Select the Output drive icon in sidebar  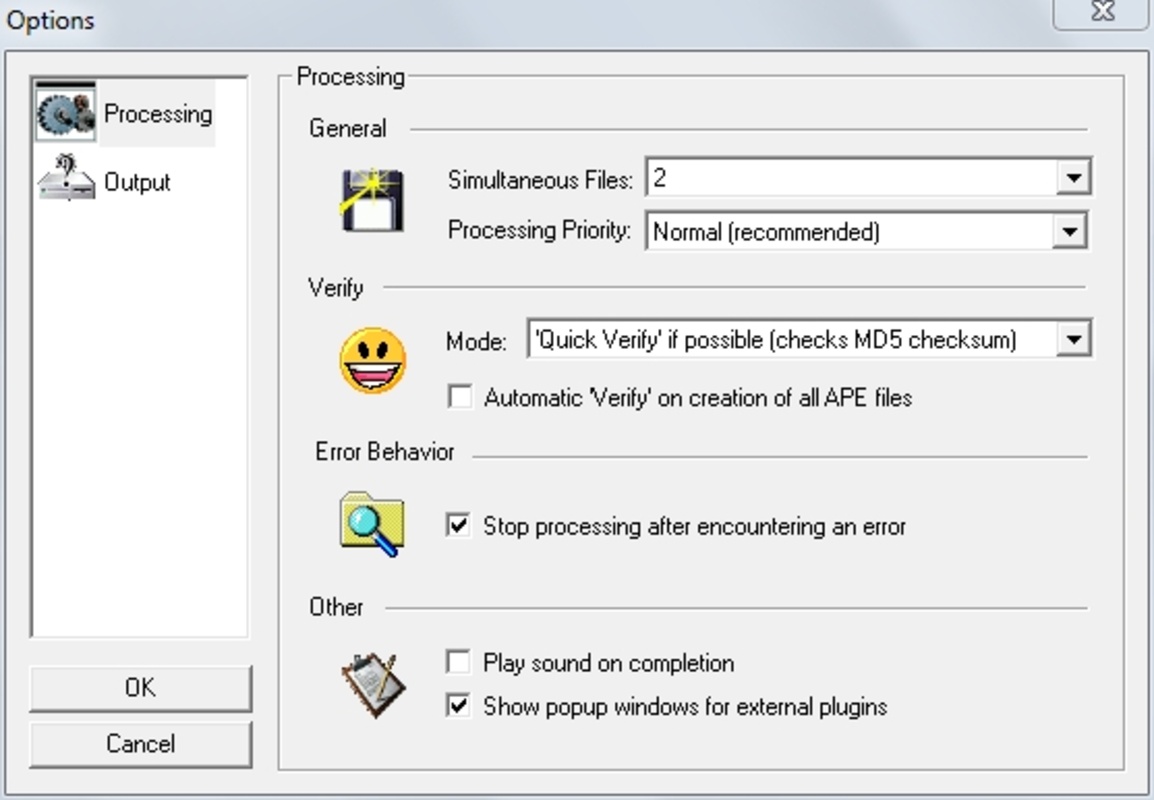pyautogui.click(x=66, y=177)
